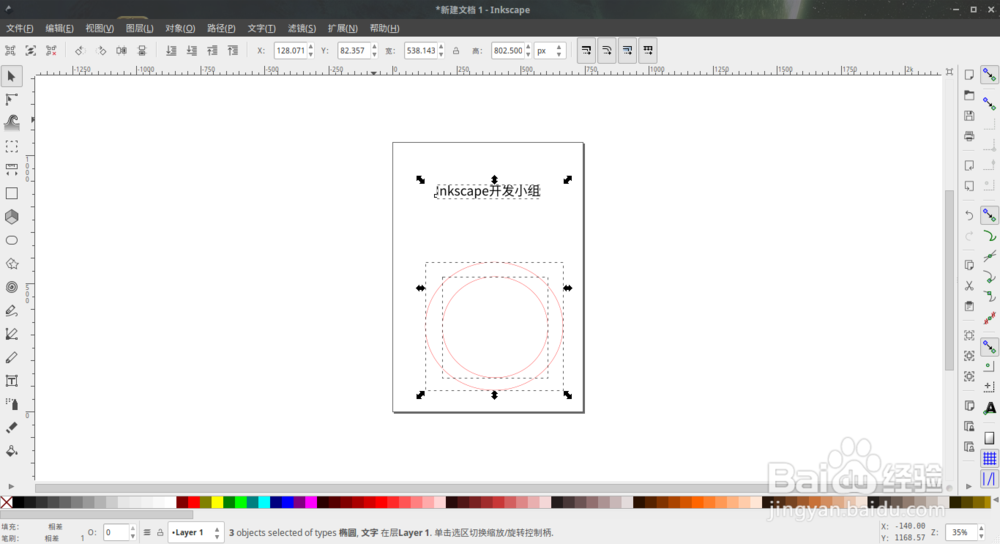This screenshot has height=544, width=1000.
Task: Open the Layer 1 dropdown
Action: point(196,533)
